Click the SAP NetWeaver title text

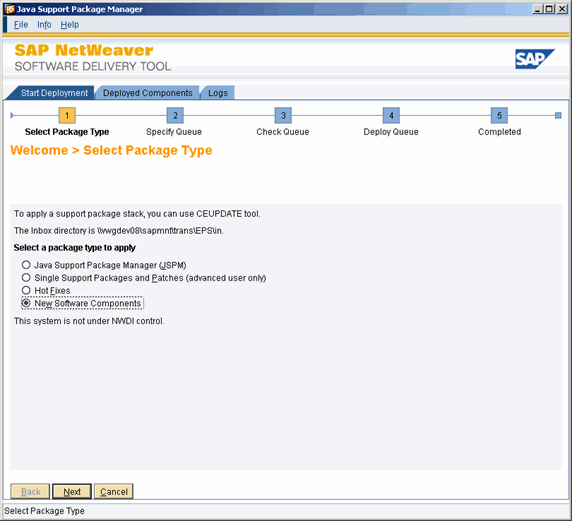click(x=84, y=50)
